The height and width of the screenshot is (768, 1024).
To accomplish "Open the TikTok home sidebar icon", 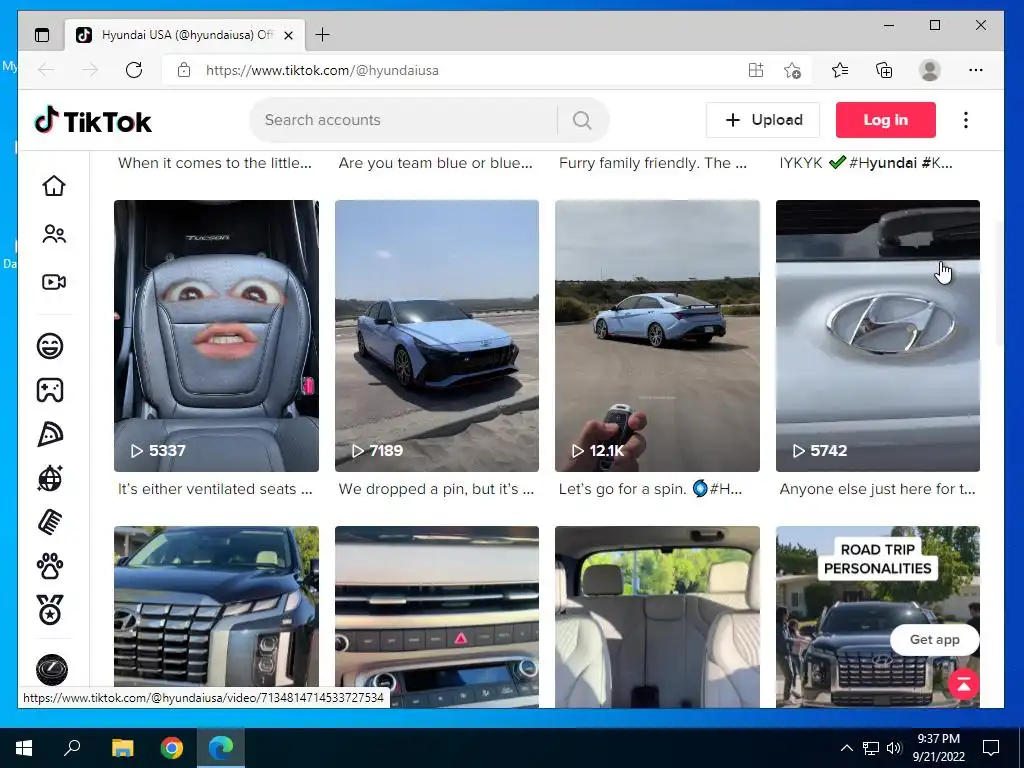I will point(54,186).
